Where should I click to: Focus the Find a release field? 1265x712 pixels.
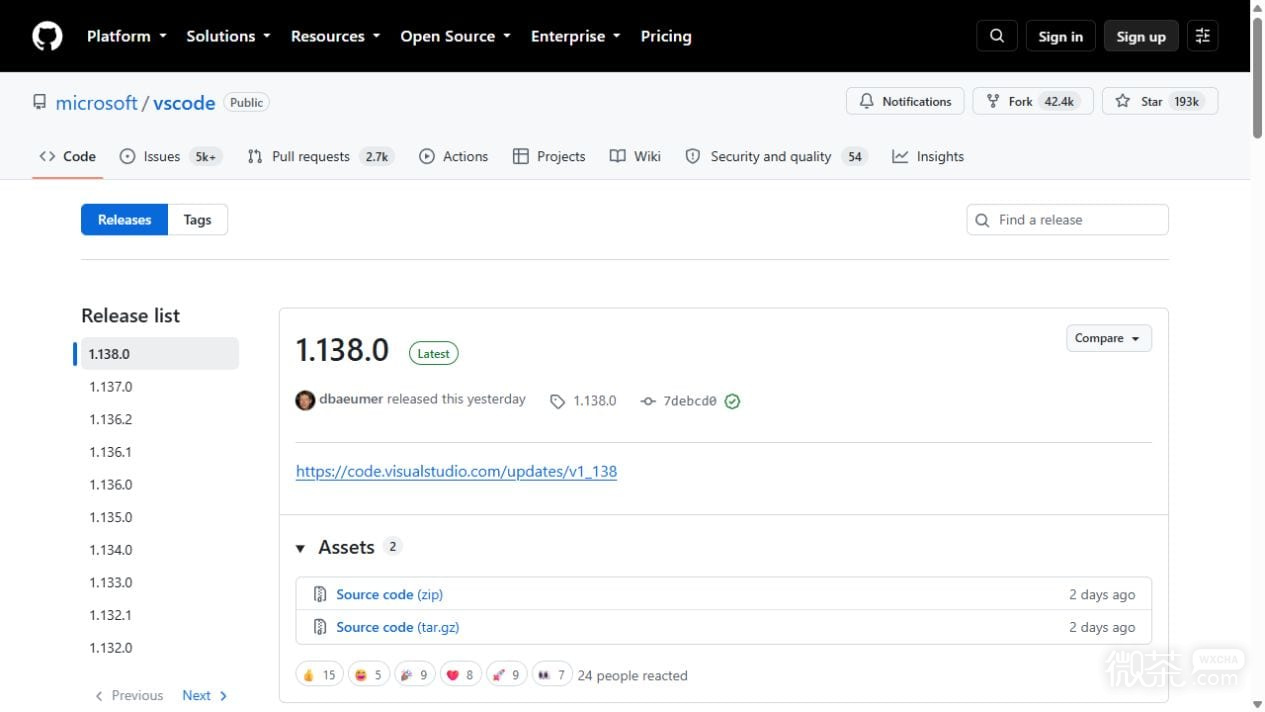pos(1067,220)
